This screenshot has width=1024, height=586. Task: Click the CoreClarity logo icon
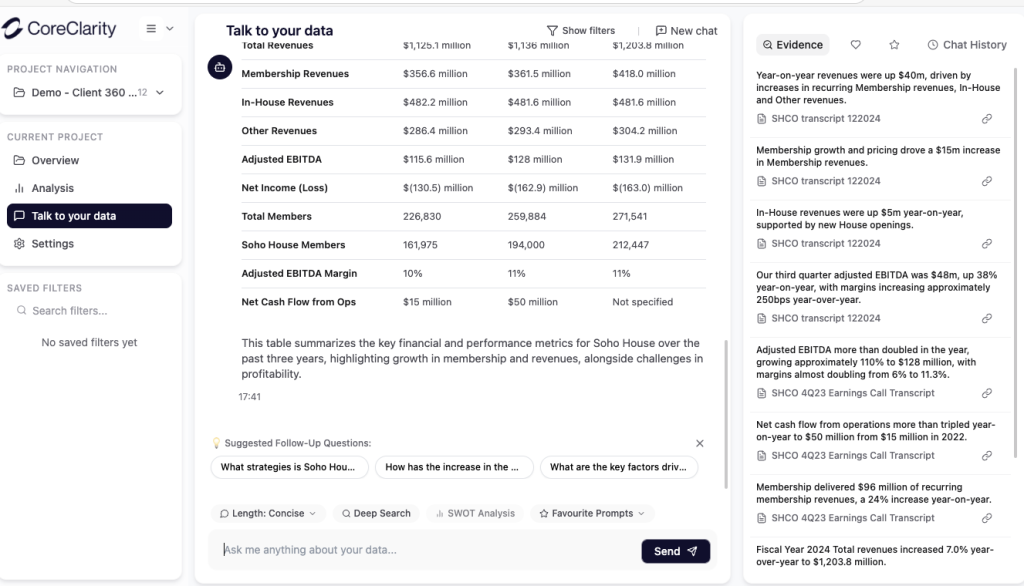coord(13,29)
